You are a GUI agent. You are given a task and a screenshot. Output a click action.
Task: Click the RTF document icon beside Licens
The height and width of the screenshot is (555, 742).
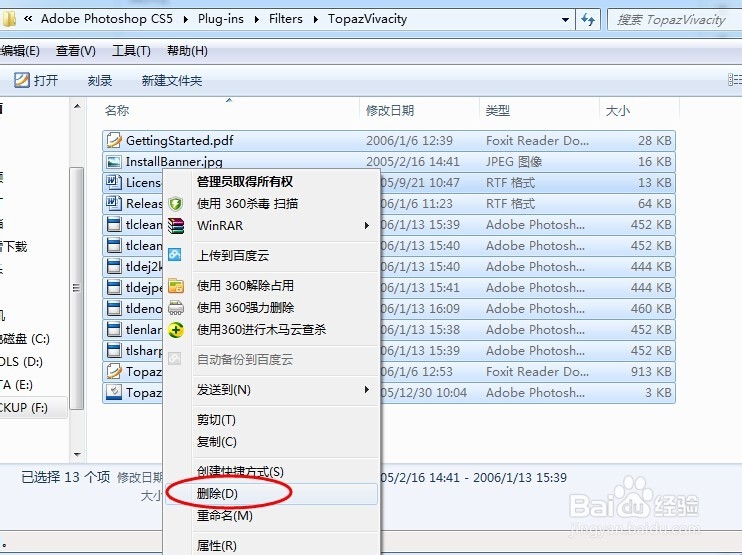point(114,182)
